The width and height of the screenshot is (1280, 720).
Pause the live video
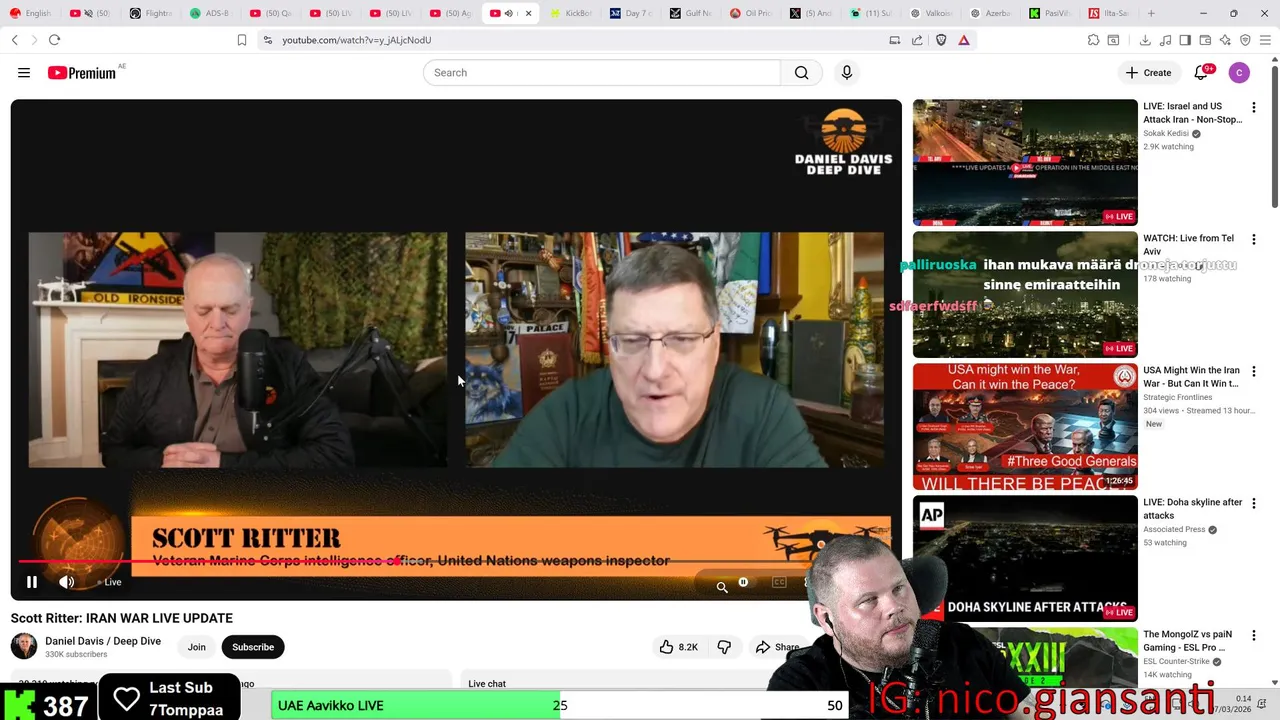[x=32, y=582]
